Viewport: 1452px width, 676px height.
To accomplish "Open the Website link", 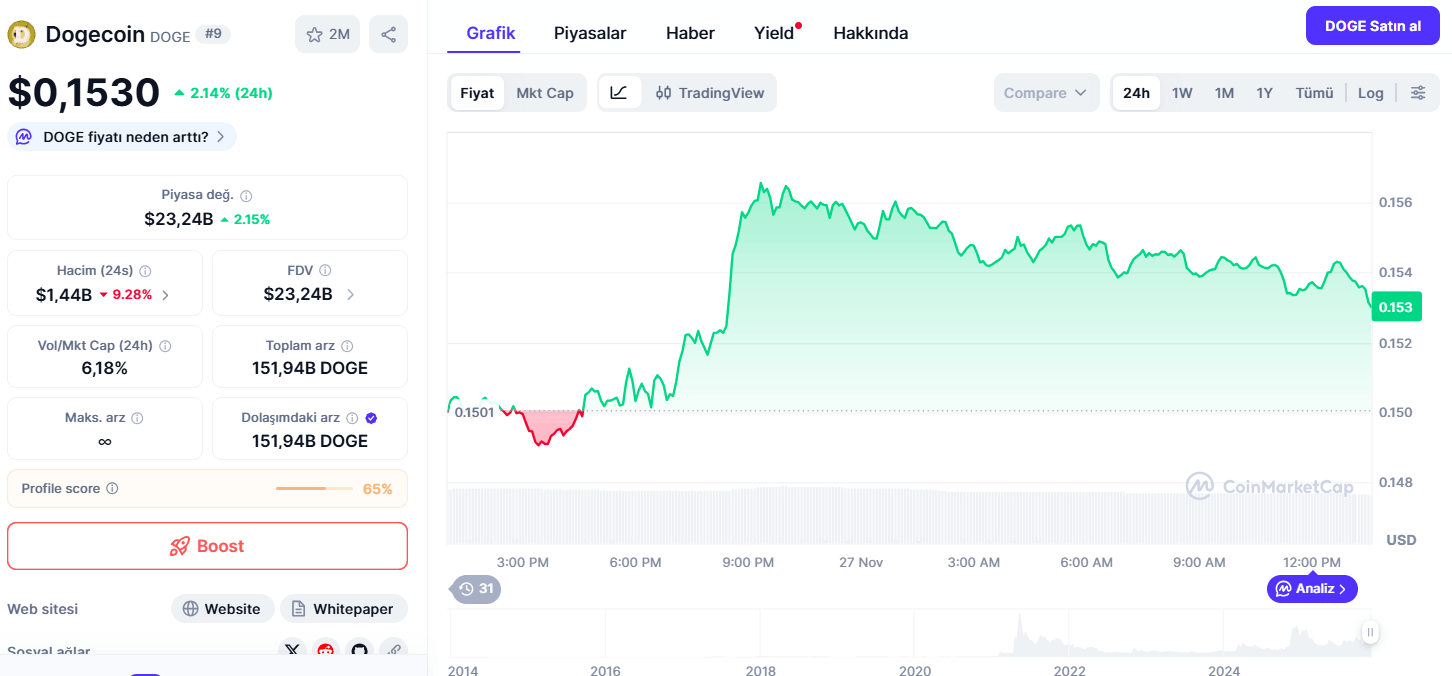I will tap(221, 609).
